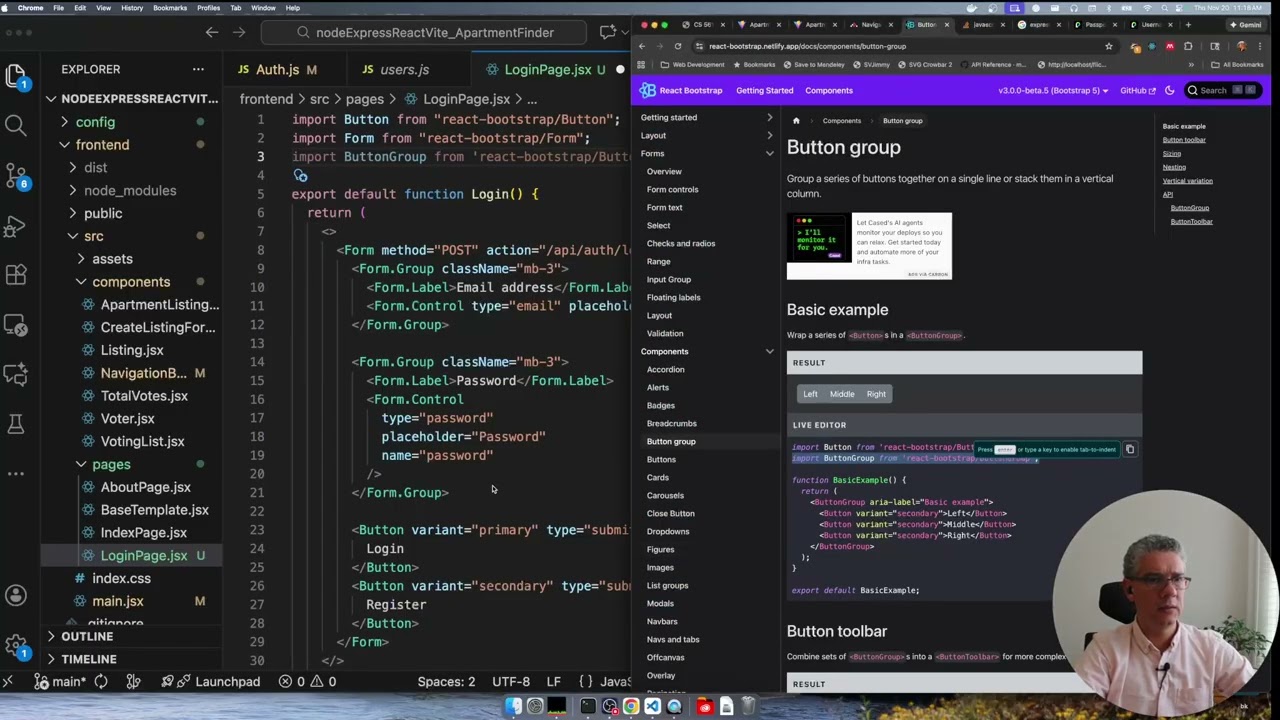Open Run and Debug view

coord(15,225)
